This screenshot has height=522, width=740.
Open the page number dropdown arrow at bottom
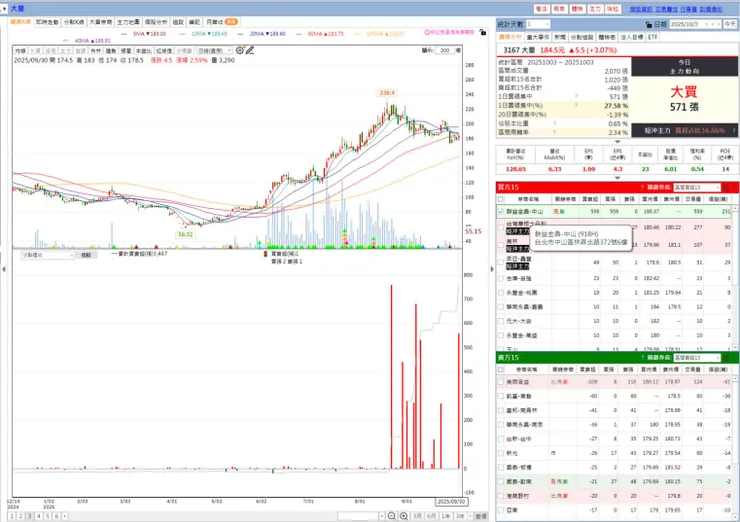[64, 516]
